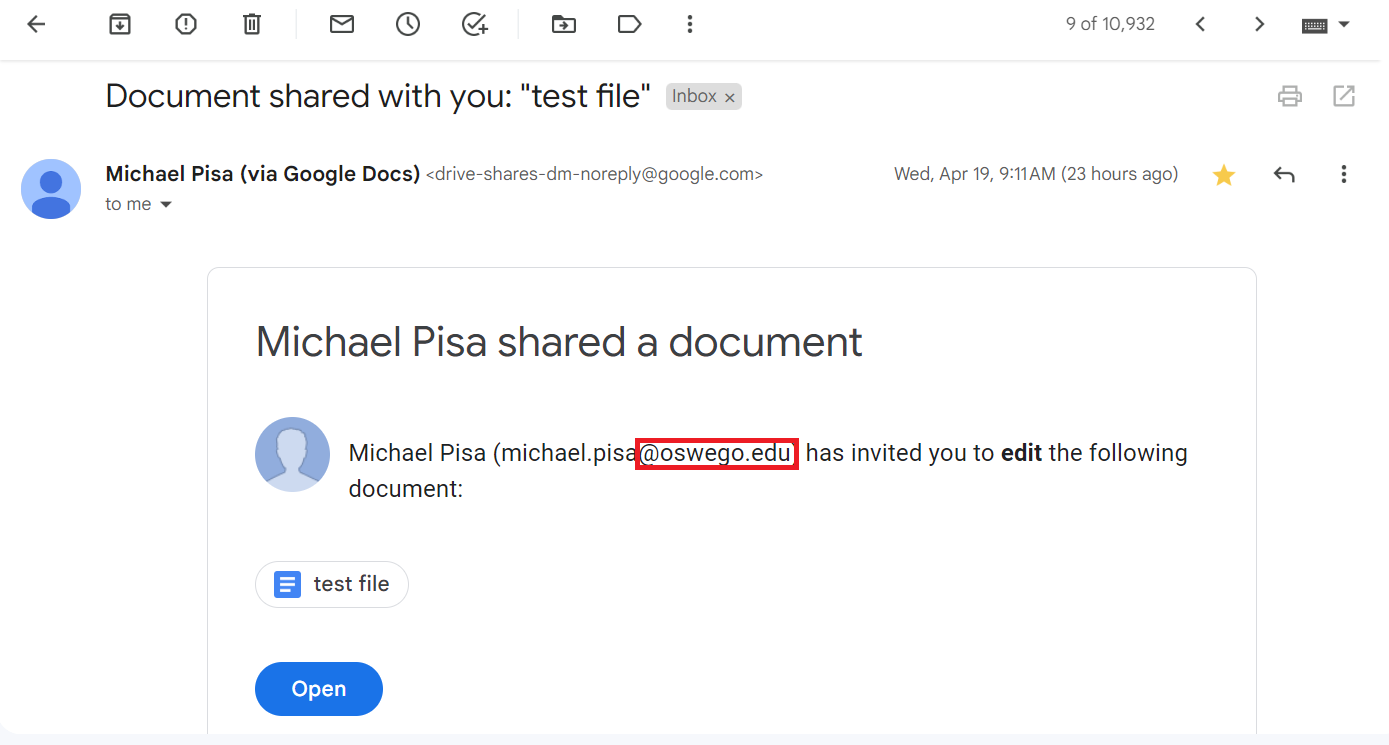Open the email in a new window

tap(1344, 96)
